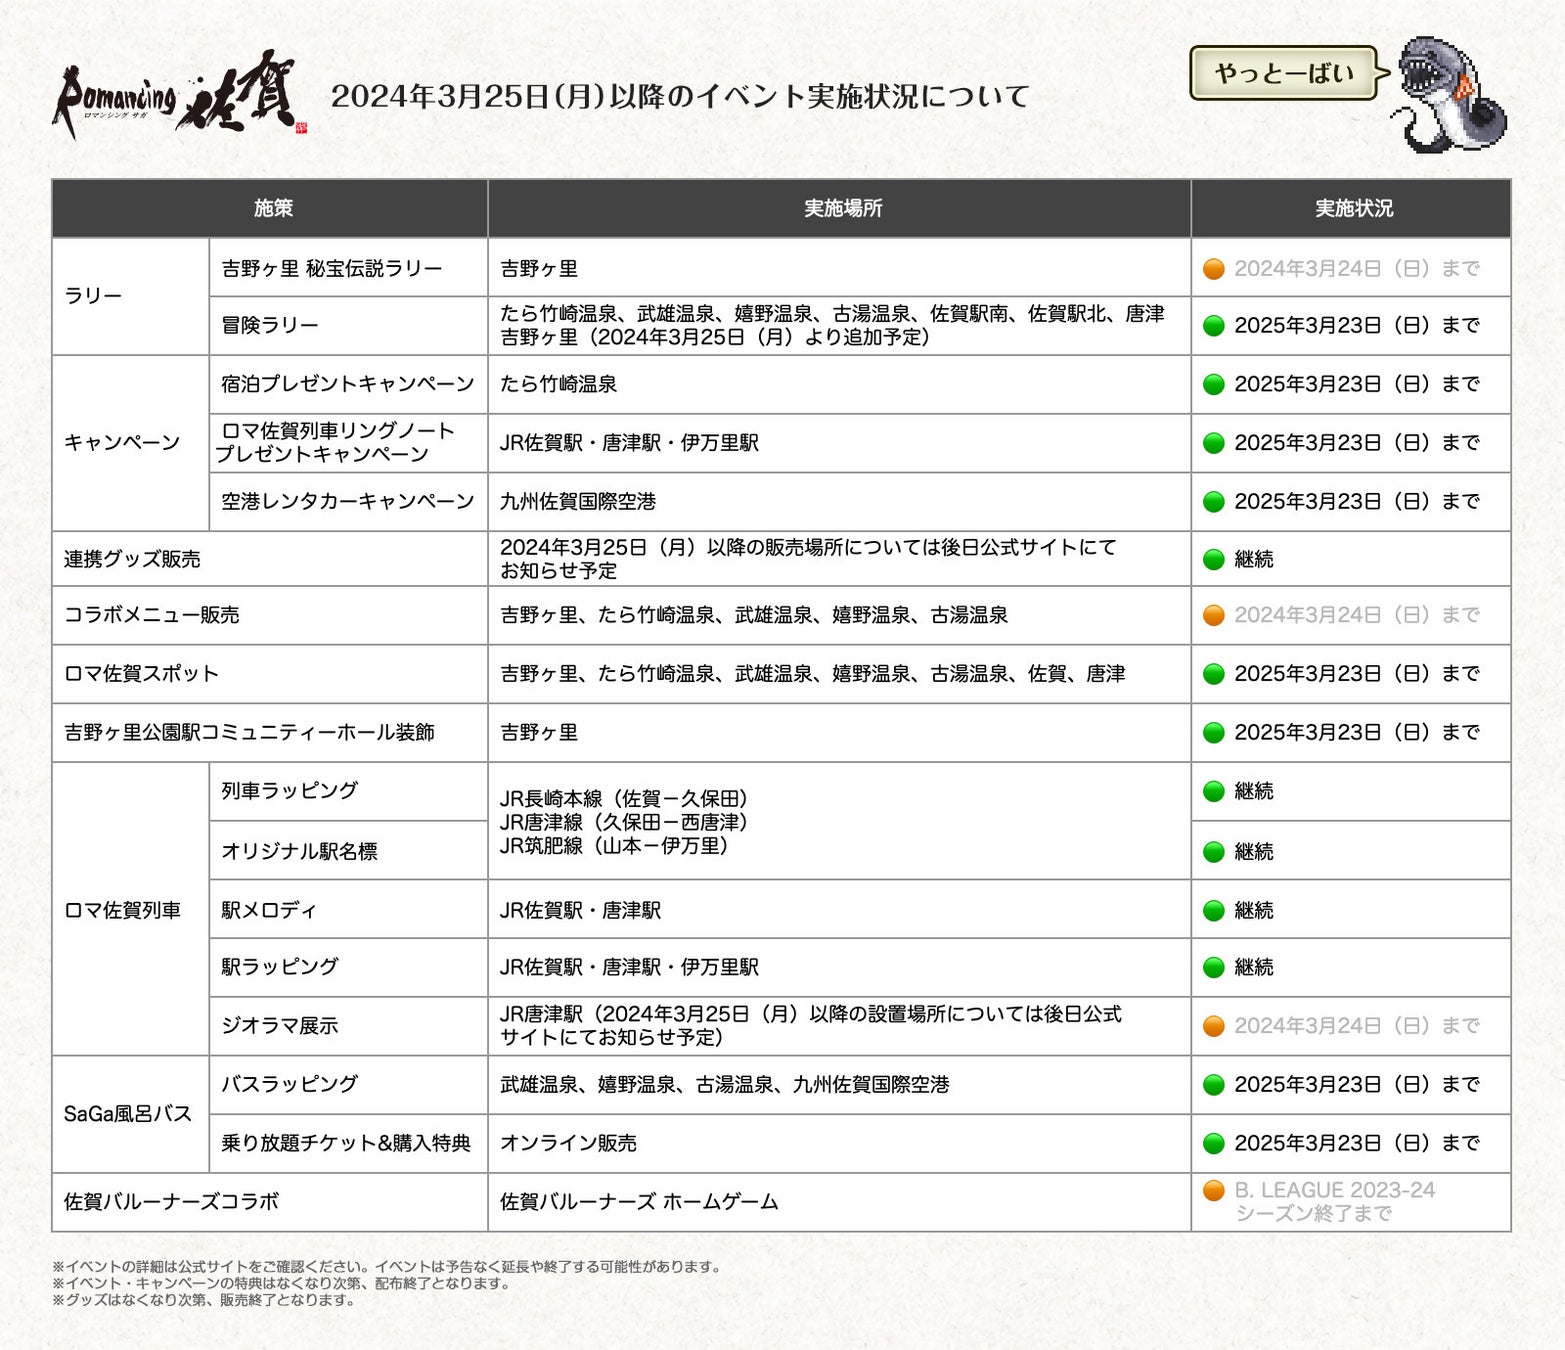Click green status dot for 乗り放題チケット&購入特典
Image resolution: width=1565 pixels, height=1350 pixels.
(1214, 1144)
